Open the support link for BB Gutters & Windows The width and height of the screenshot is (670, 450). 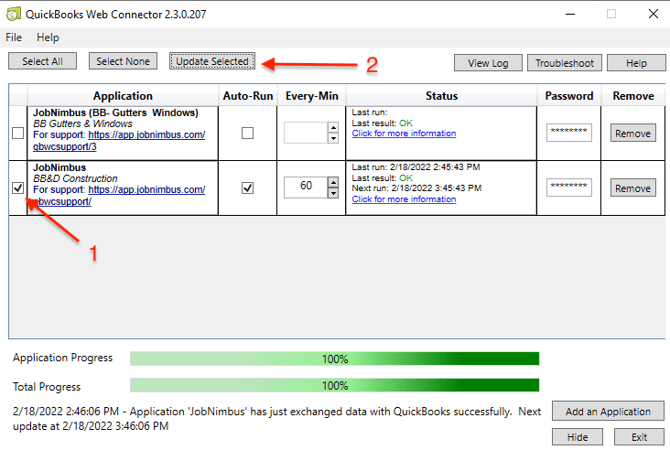point(147,135)
